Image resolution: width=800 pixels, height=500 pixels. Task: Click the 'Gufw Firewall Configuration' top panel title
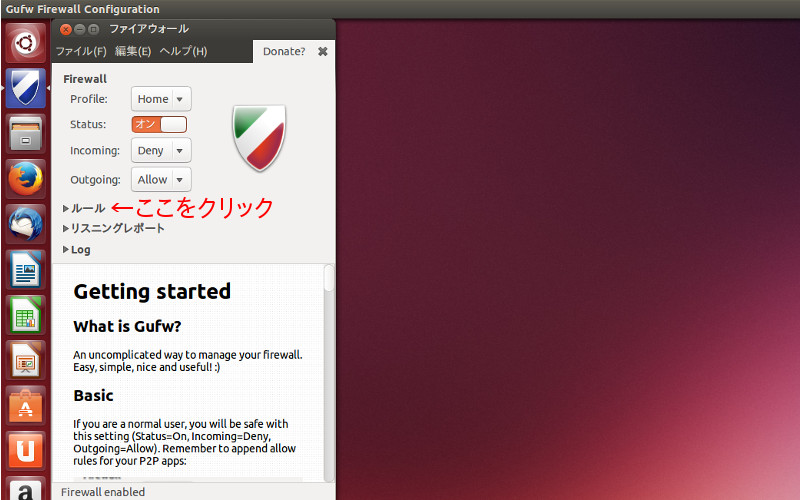coord(83,9)
